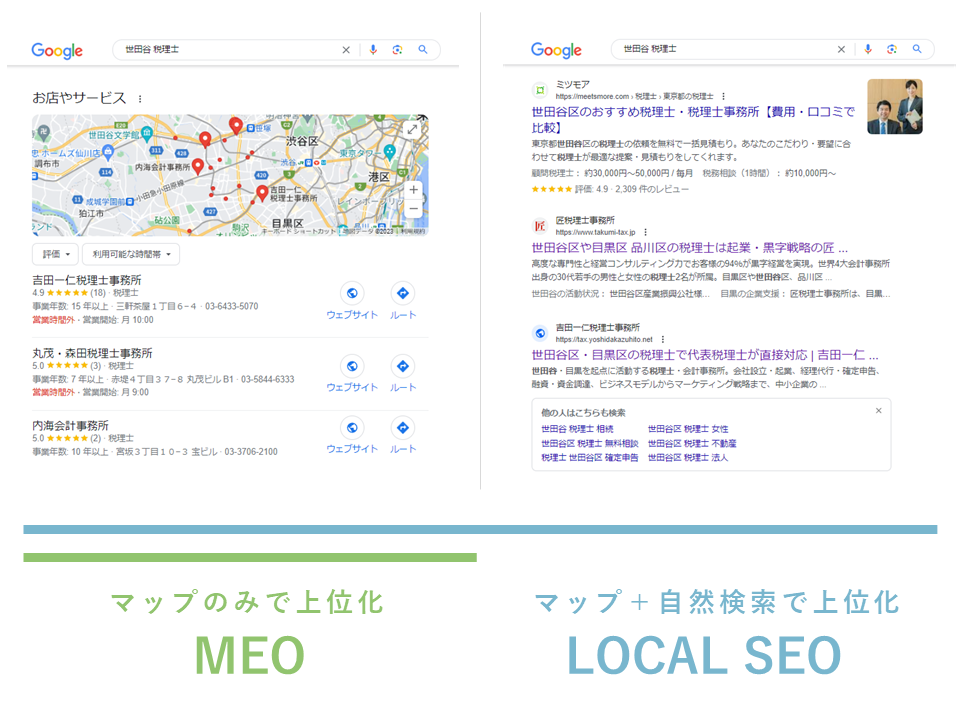Open the 評価 filter dropdown

pyautogui.click(x=55, y=254)
